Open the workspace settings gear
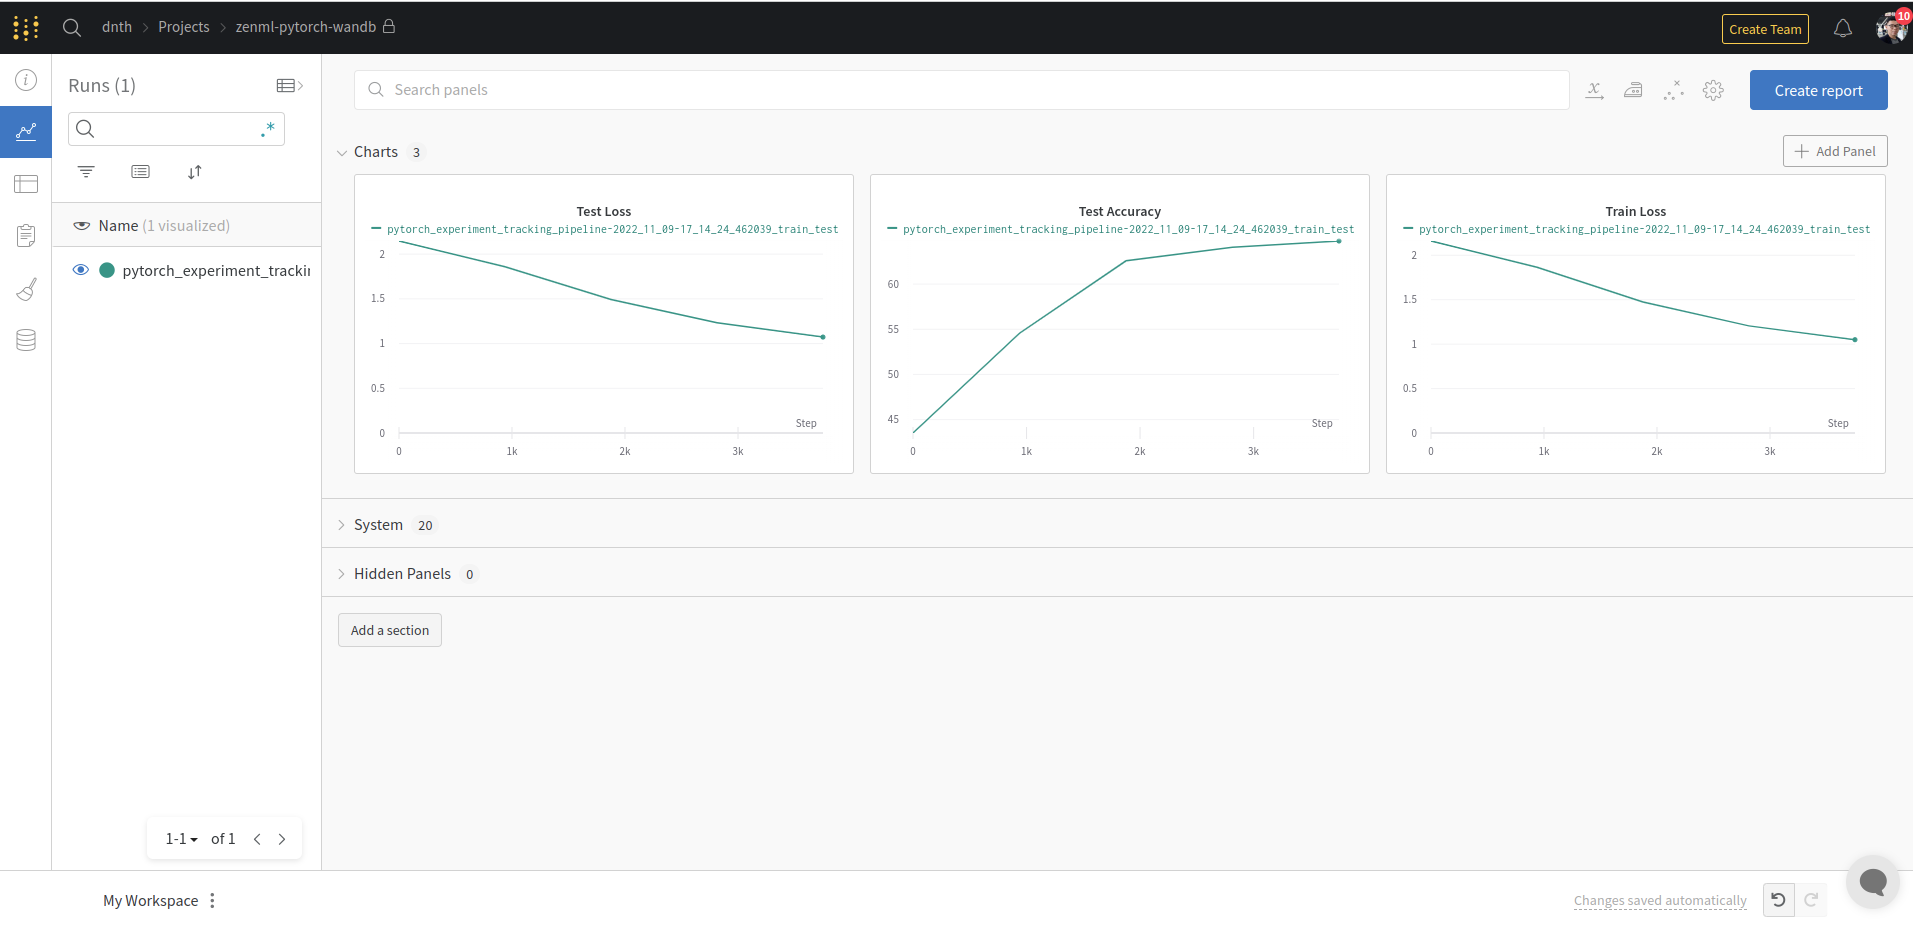1913x926 pixels. tap(1714, 90)
